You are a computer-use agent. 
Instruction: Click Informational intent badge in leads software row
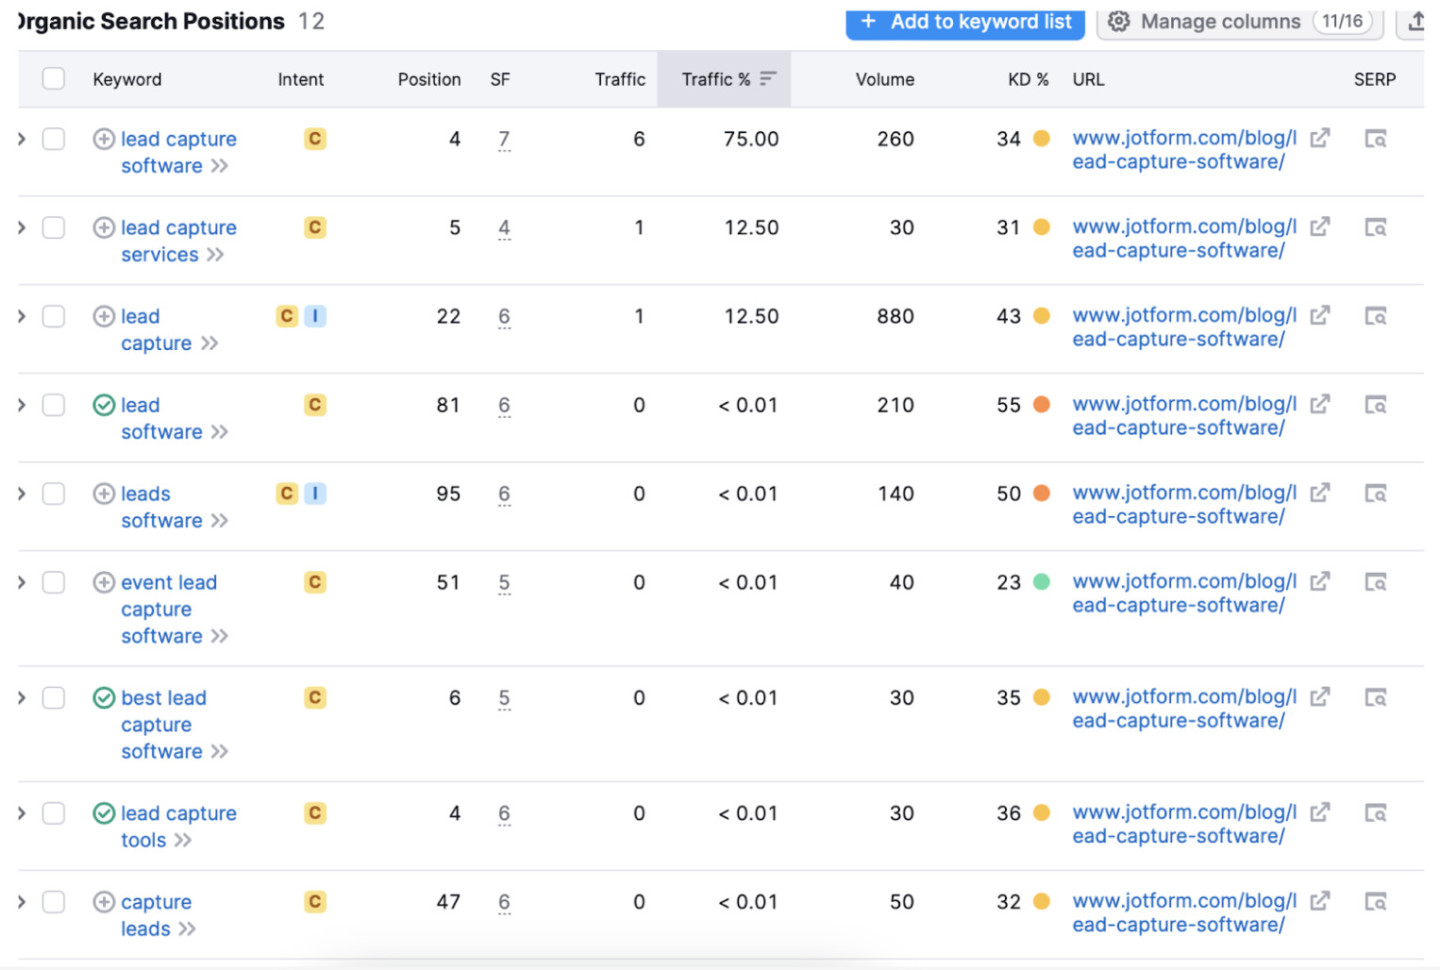point(315,494)
